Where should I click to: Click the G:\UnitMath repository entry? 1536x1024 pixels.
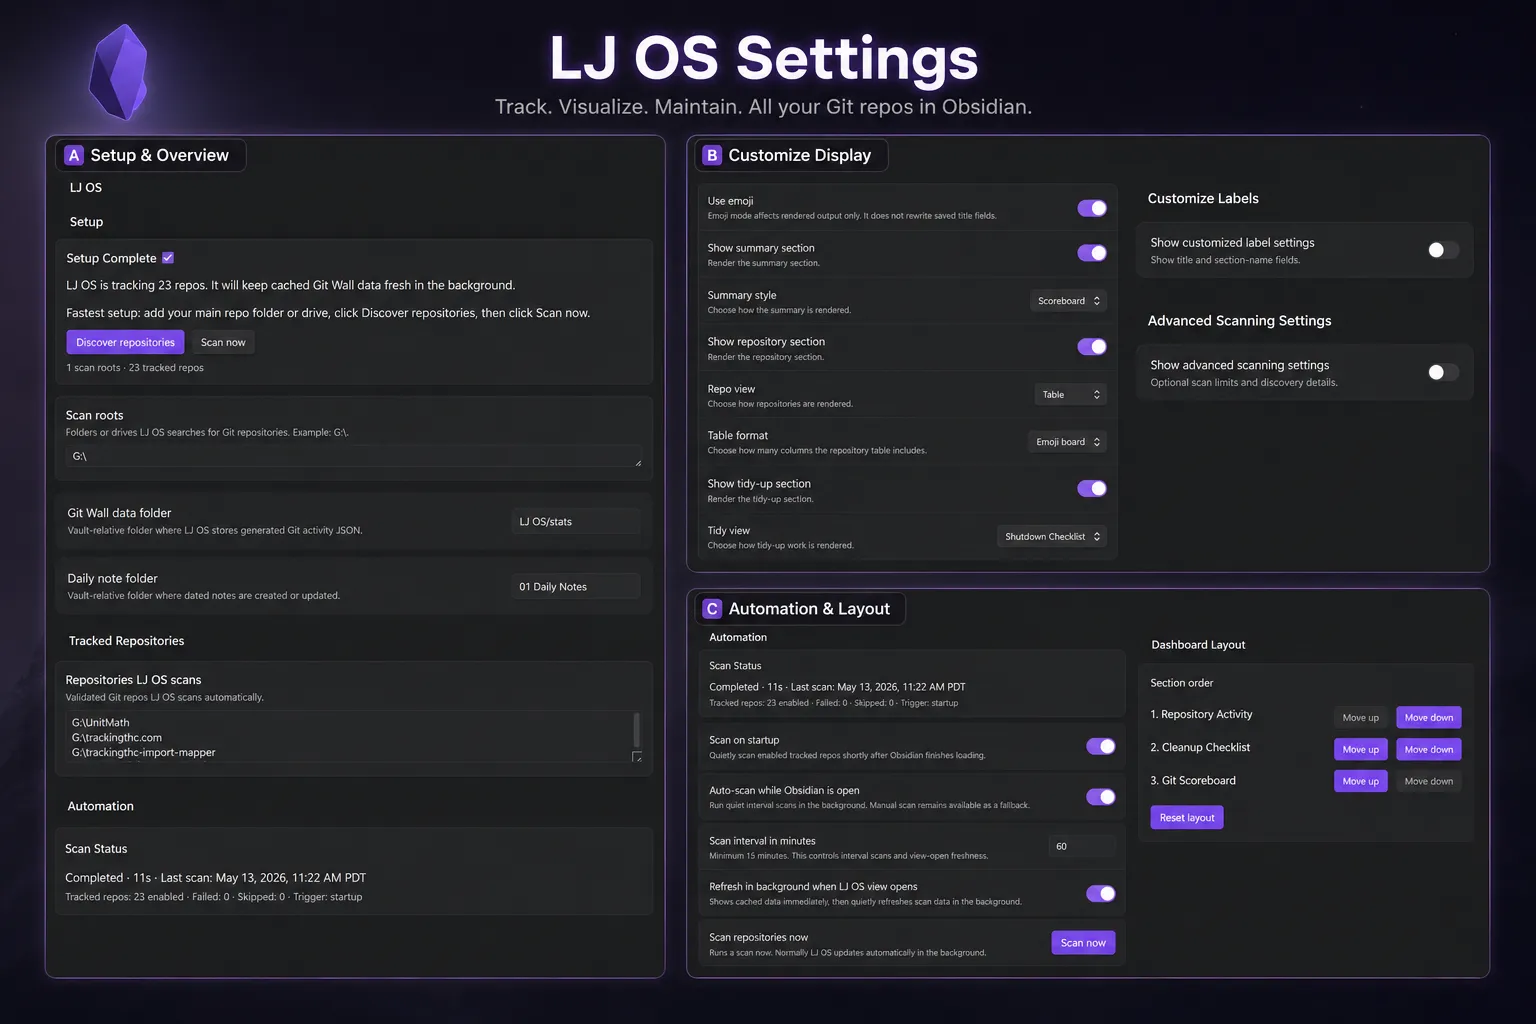click(100, 723)
